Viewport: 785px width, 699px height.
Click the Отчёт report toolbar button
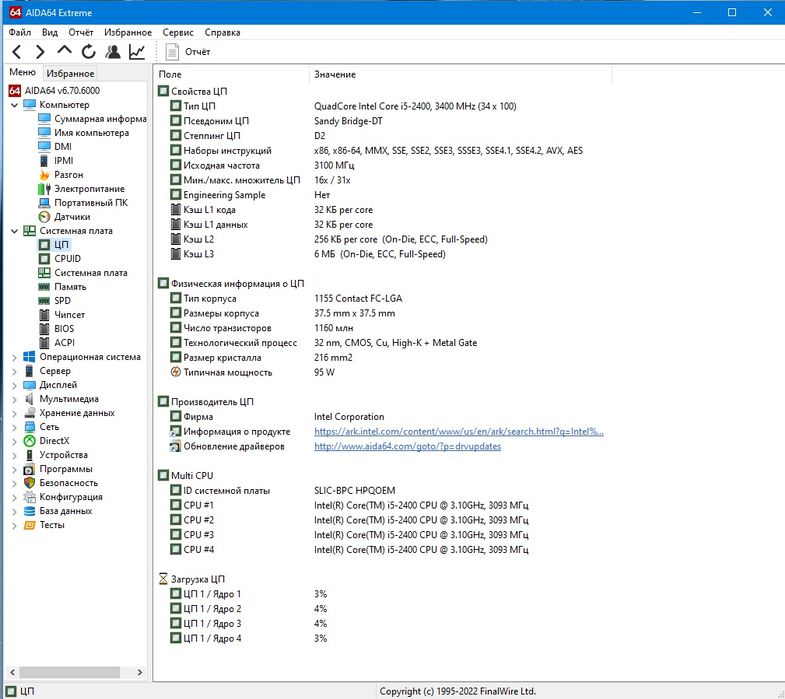click(188, 52)
